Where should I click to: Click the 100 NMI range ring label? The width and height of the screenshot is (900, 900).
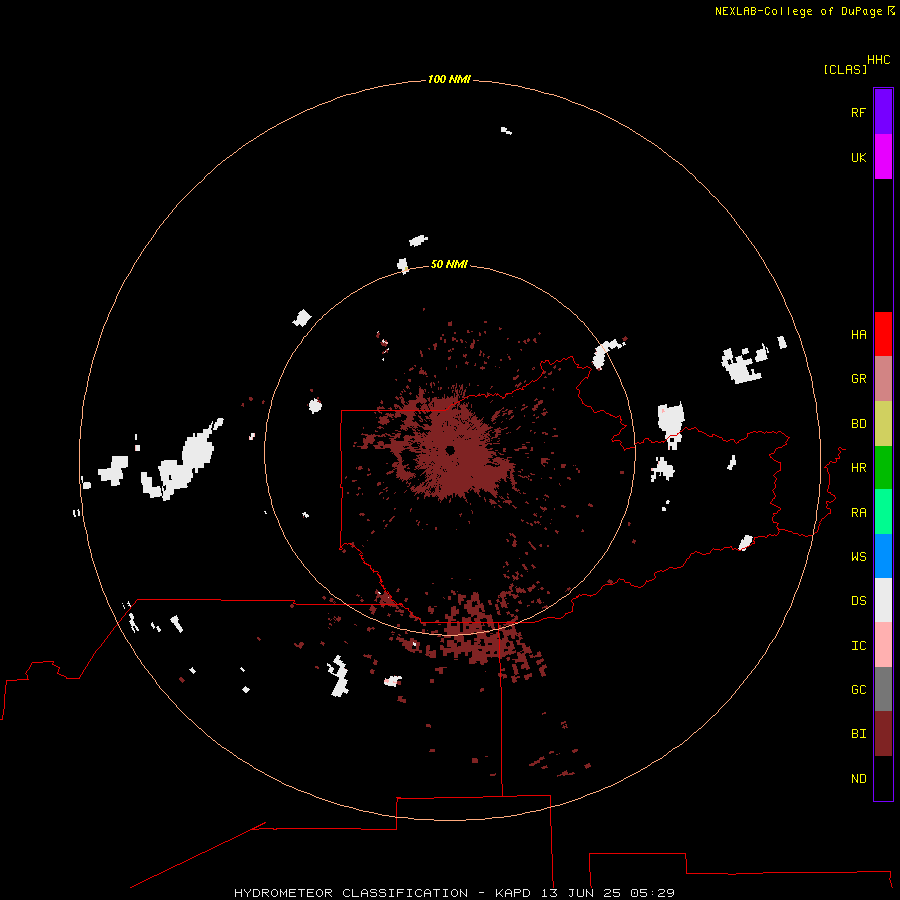[x=449, y=79]
